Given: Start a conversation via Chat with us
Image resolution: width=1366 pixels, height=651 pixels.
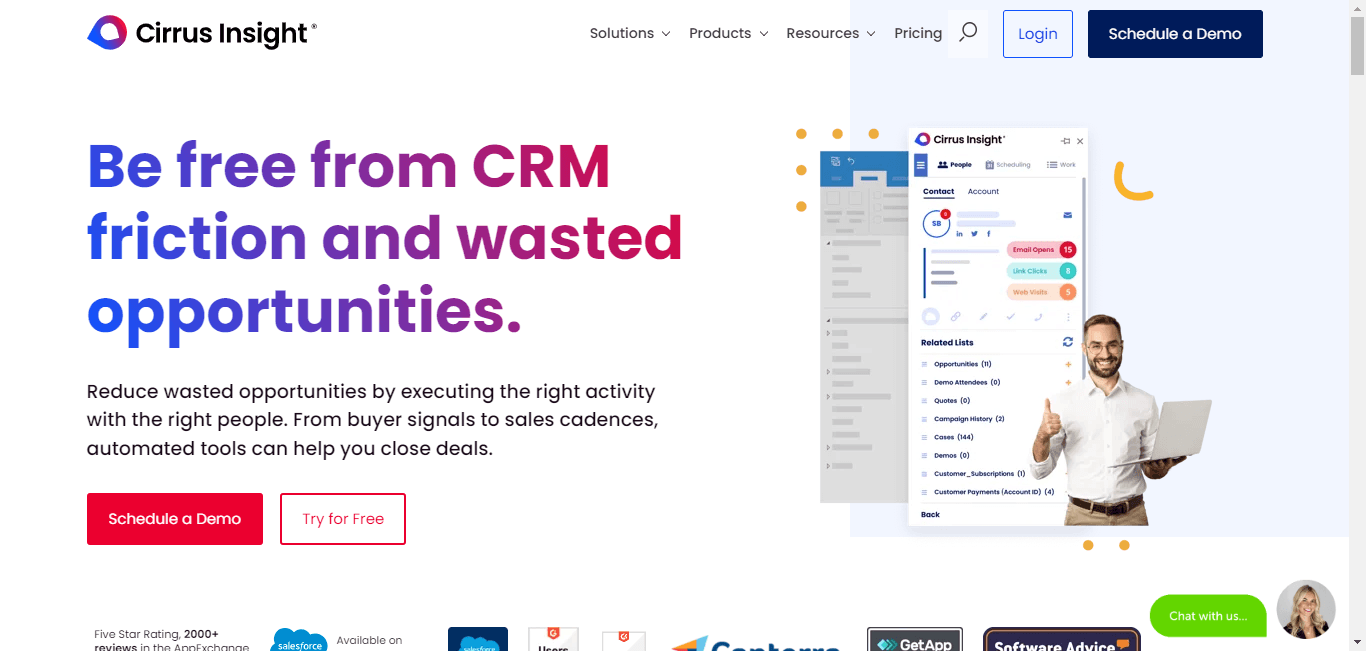Looking at the screenshot, I should point(1207,615).
